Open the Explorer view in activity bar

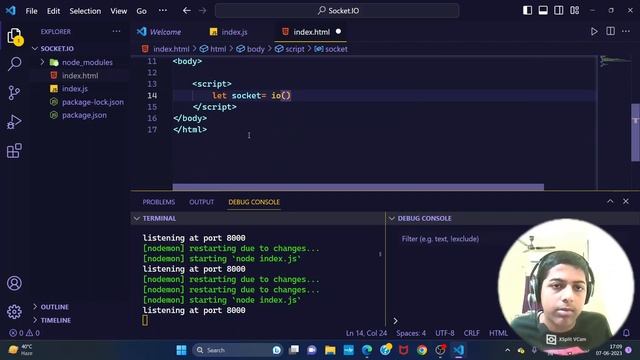14,36
